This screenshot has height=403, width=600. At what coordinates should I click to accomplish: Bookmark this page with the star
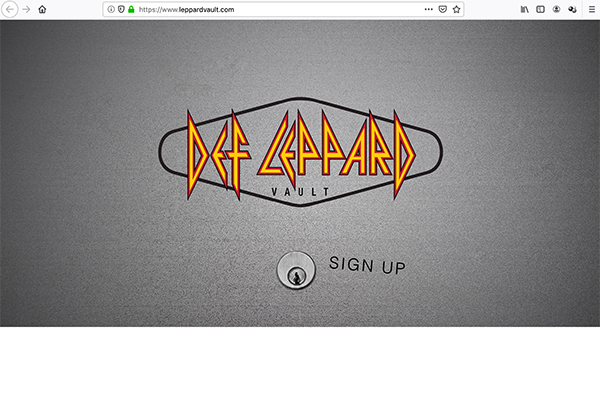click(456, 9)
